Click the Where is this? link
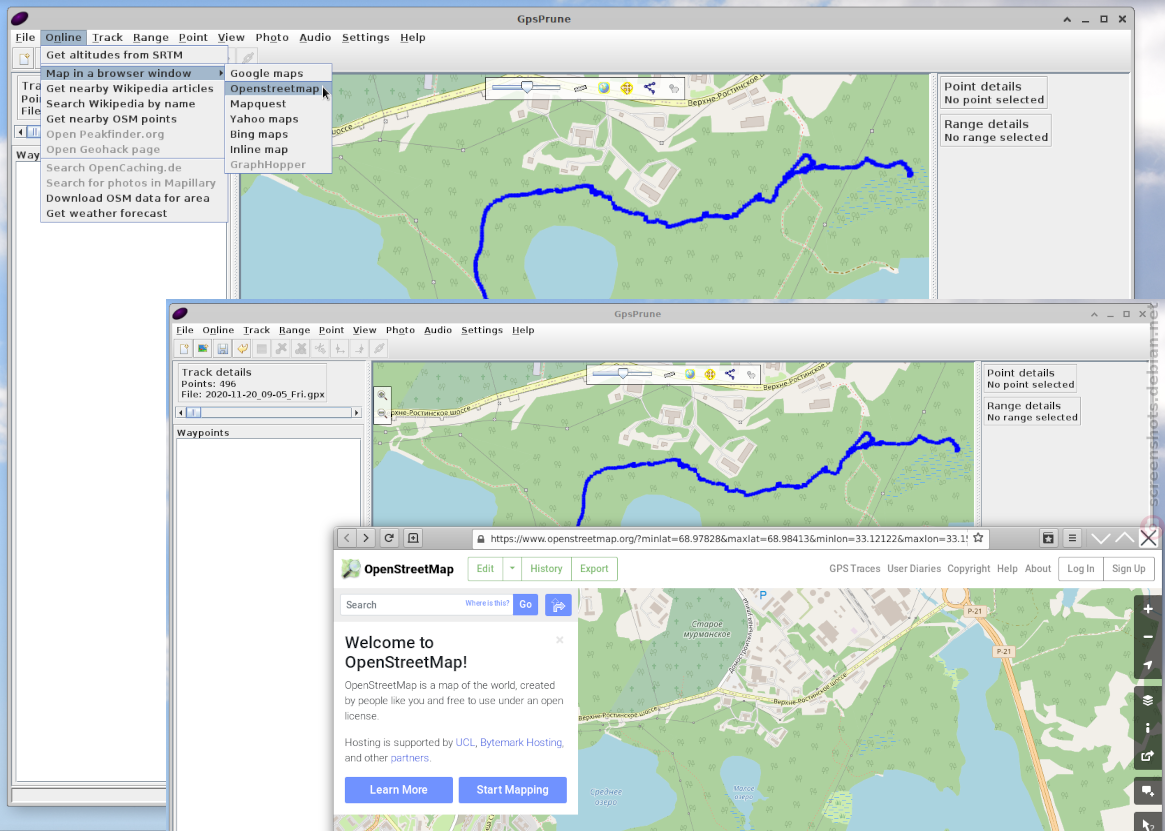Viewport: 1165px width, 831px height. coord(487,604)
